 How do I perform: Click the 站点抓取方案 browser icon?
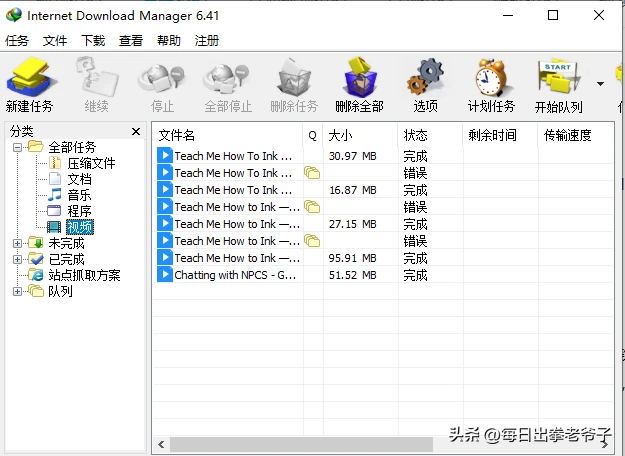click(35, 275)
